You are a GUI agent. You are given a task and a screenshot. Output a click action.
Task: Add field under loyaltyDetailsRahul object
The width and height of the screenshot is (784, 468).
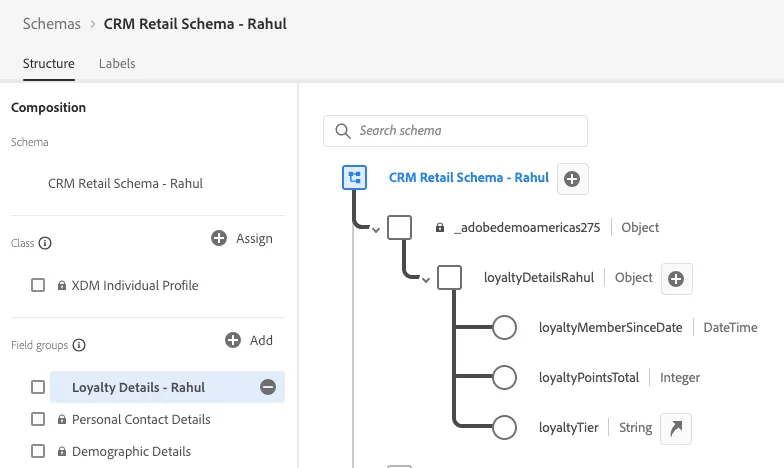tap(676, 278)
